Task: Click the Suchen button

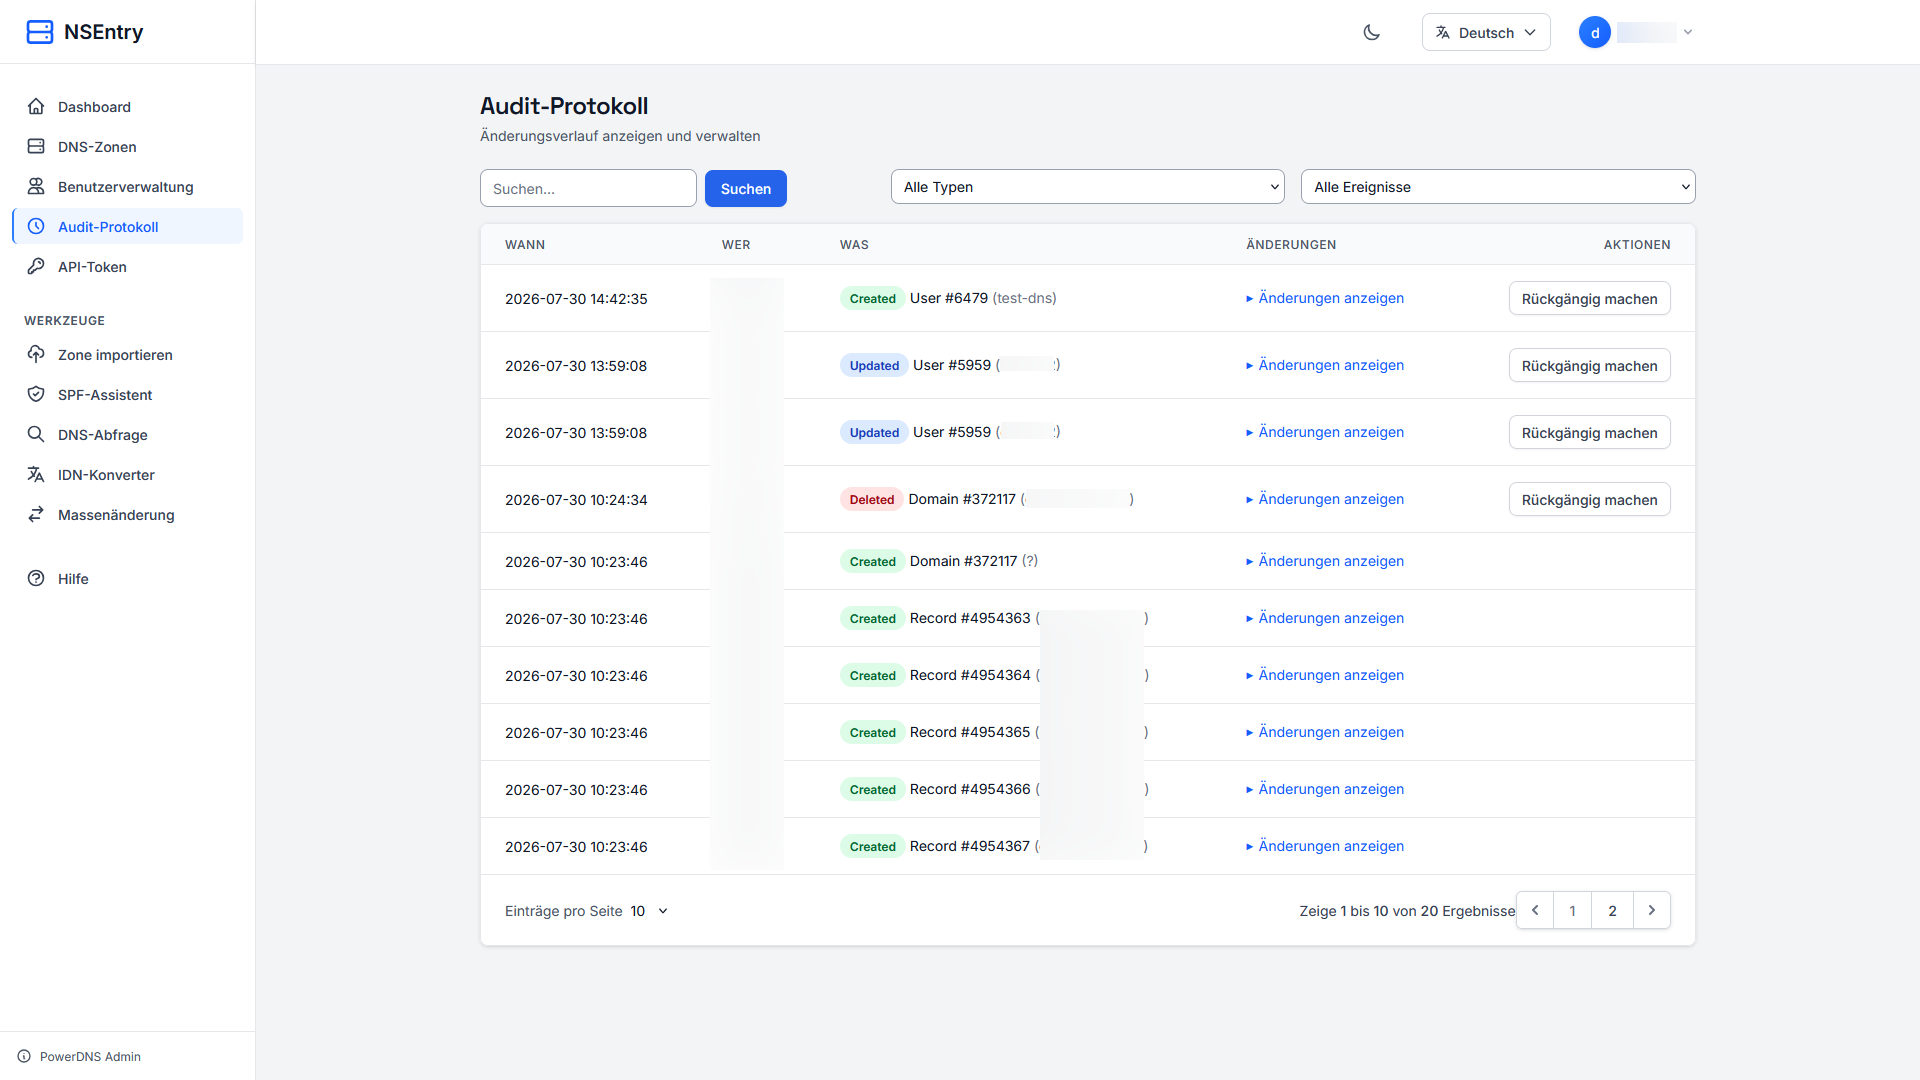Action: point(746,188)
